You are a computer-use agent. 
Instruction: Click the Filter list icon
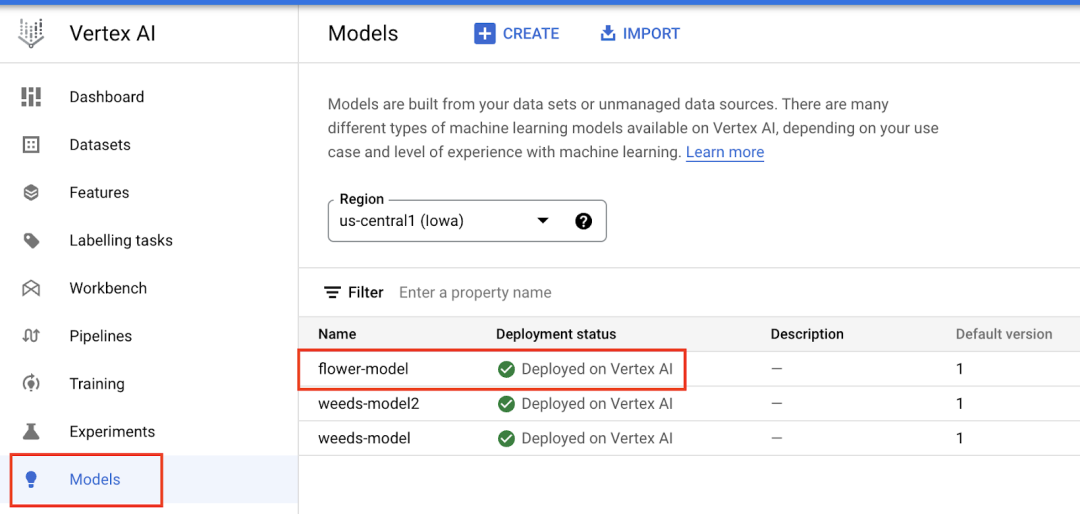[332, 293]
